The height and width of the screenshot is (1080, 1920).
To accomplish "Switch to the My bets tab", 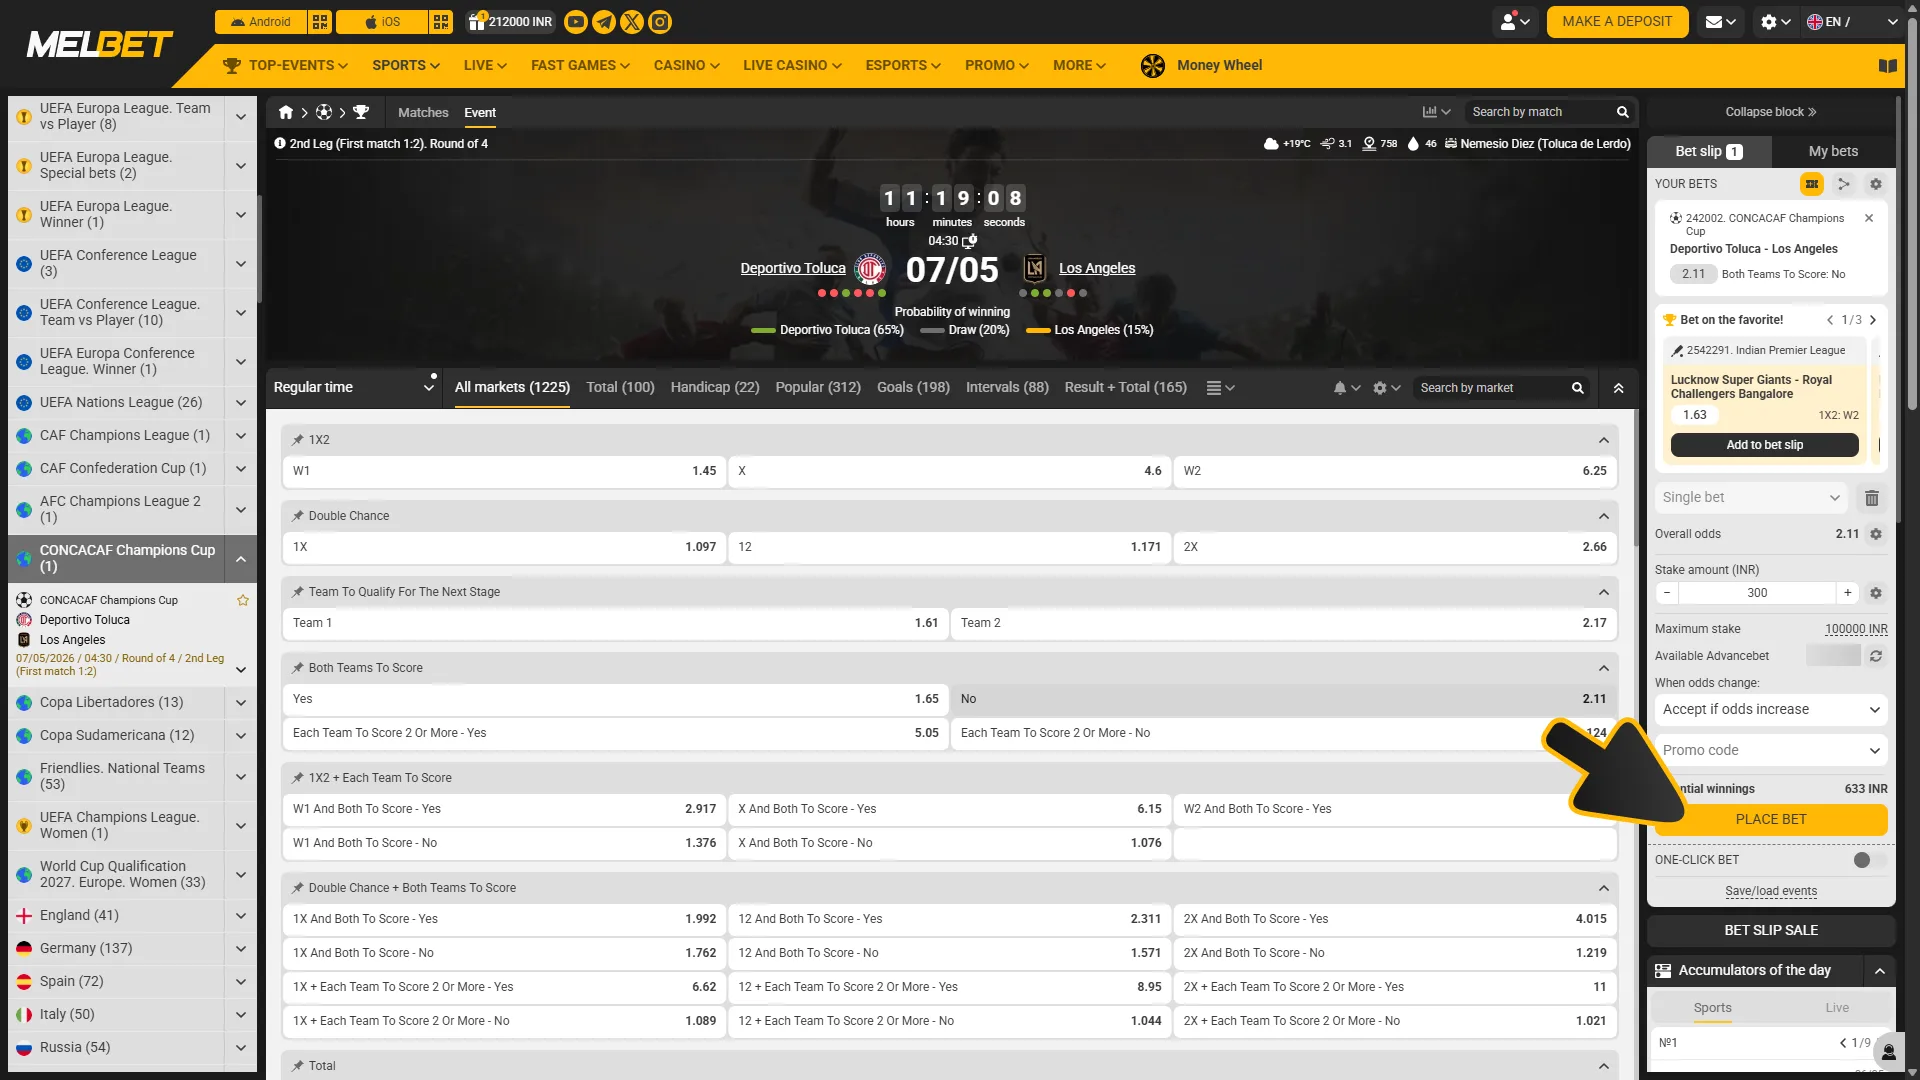I will (x=1833, y=152).
